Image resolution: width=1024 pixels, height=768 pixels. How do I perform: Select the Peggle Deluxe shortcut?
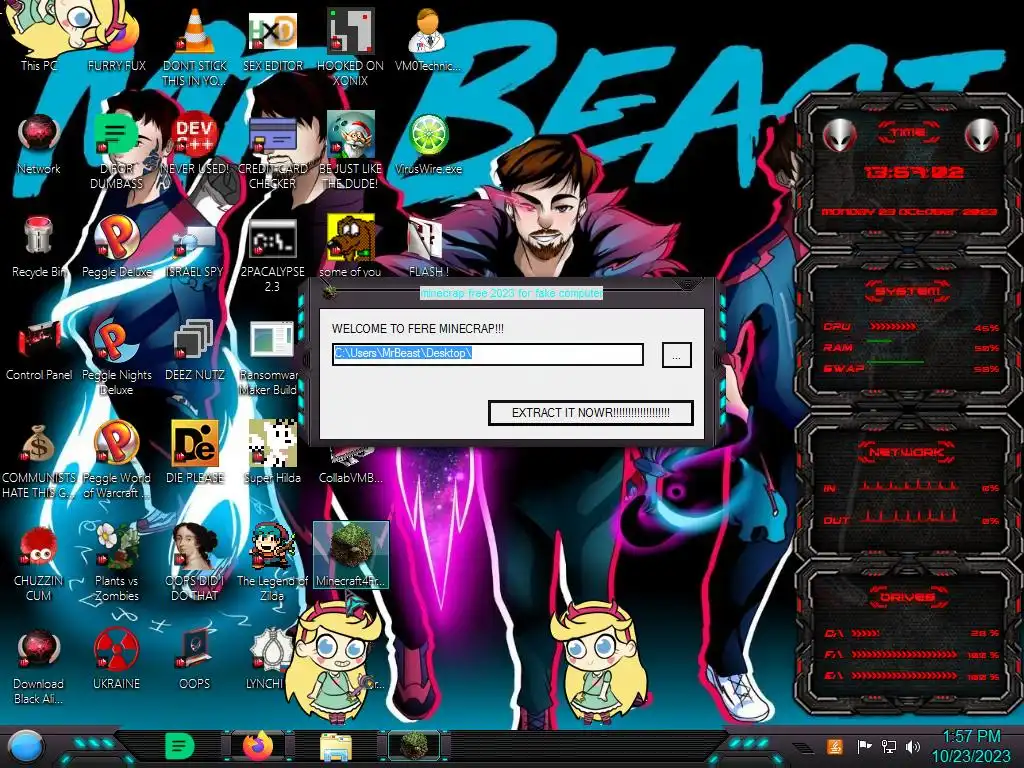pyautogui.click(x=116, y=247)
